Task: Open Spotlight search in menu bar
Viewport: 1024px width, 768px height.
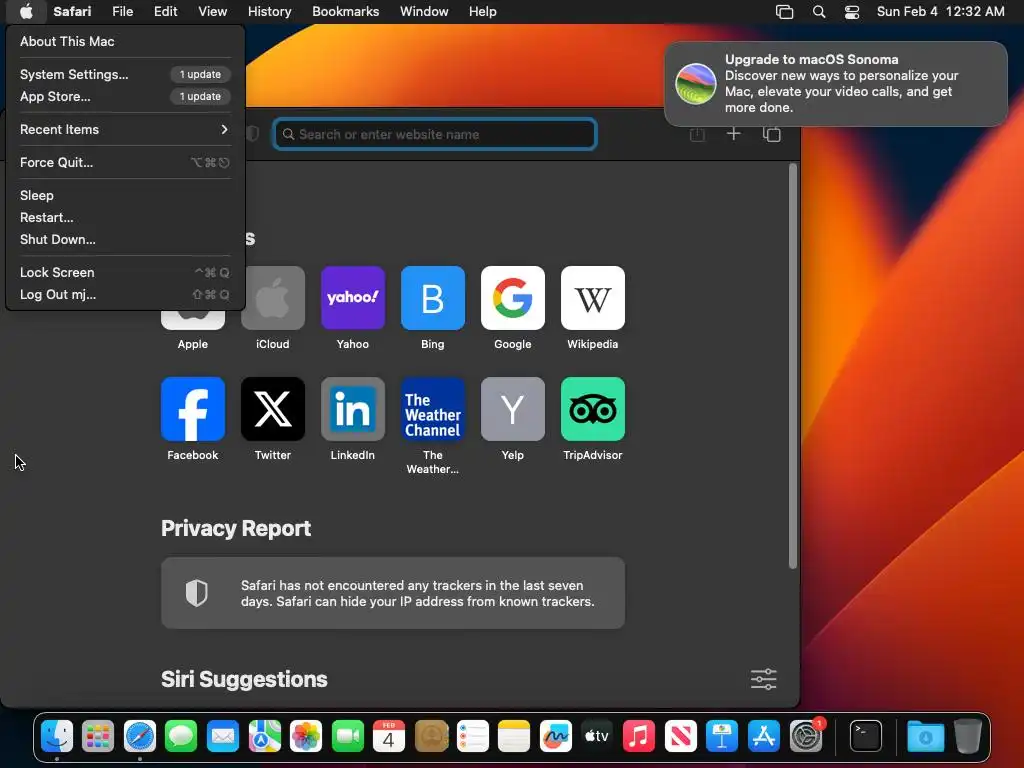Action: pos(819,12)
